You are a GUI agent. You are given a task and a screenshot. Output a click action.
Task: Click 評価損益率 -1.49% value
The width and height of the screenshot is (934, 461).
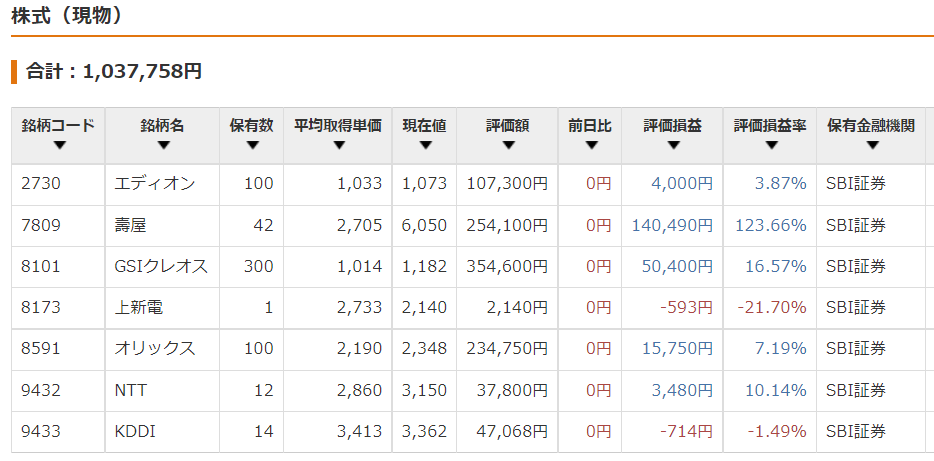click(x=777, y=431)
